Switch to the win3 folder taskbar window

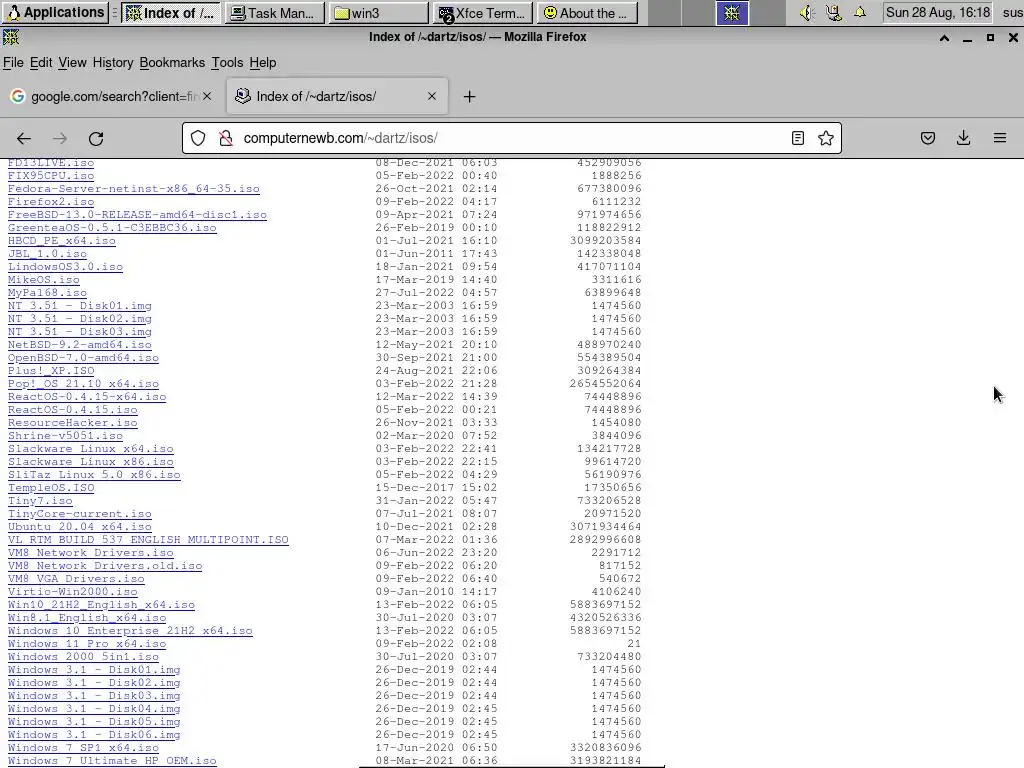(x=379, y=13)
